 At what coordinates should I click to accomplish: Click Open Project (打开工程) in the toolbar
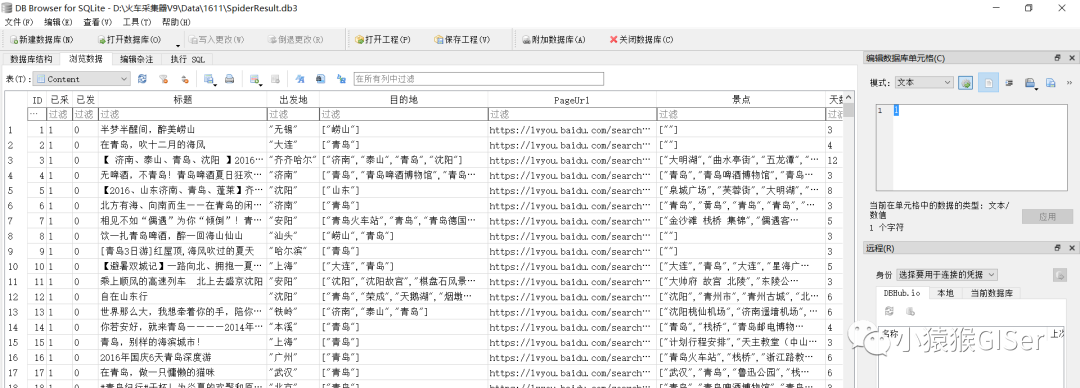[382, 39]
